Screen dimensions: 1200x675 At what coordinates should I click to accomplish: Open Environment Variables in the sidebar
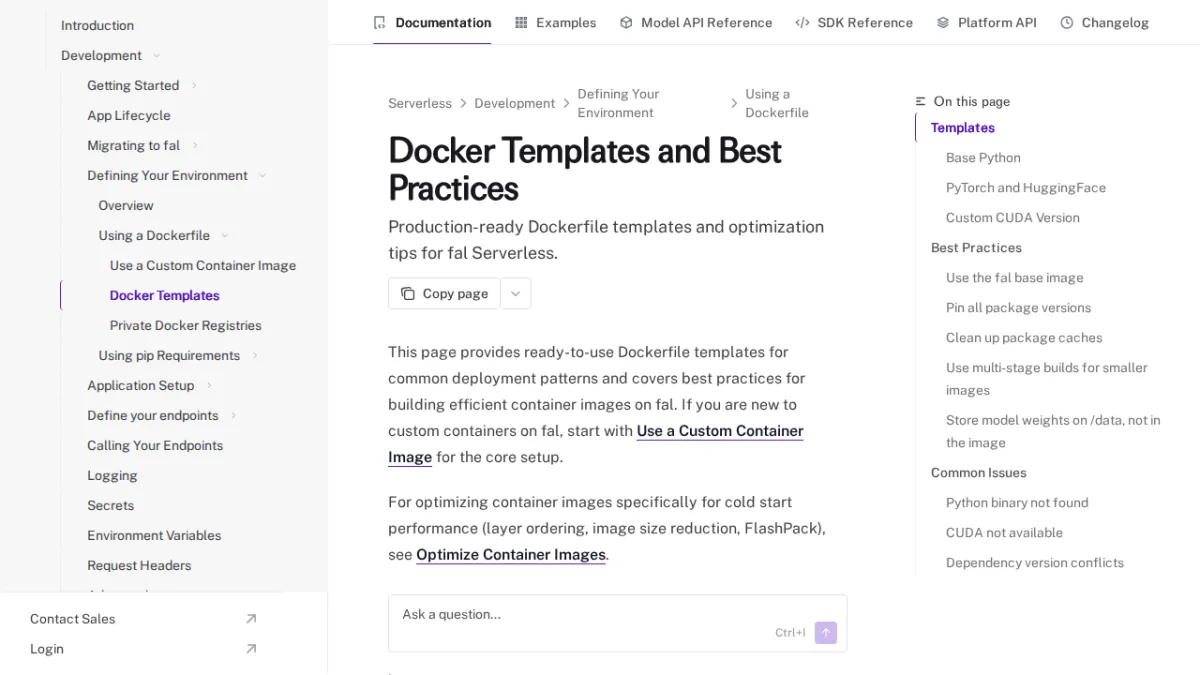pyautogui.click(x=154, y=536)
